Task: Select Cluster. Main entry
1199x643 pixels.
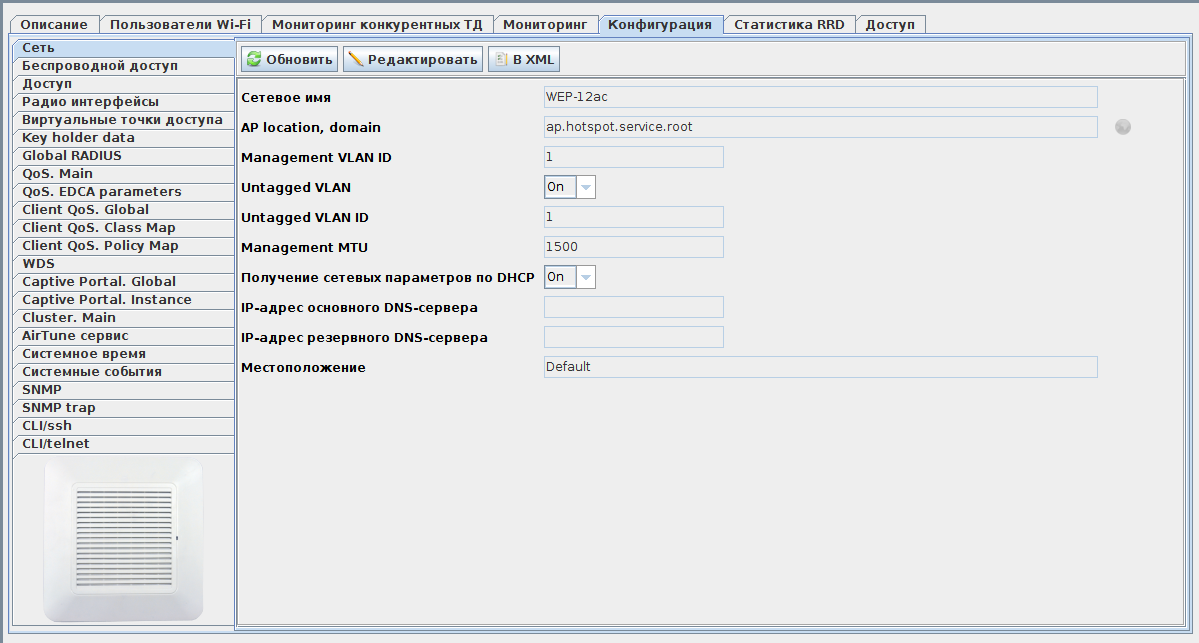Action: pyautogui.click(x=124, y=317)
